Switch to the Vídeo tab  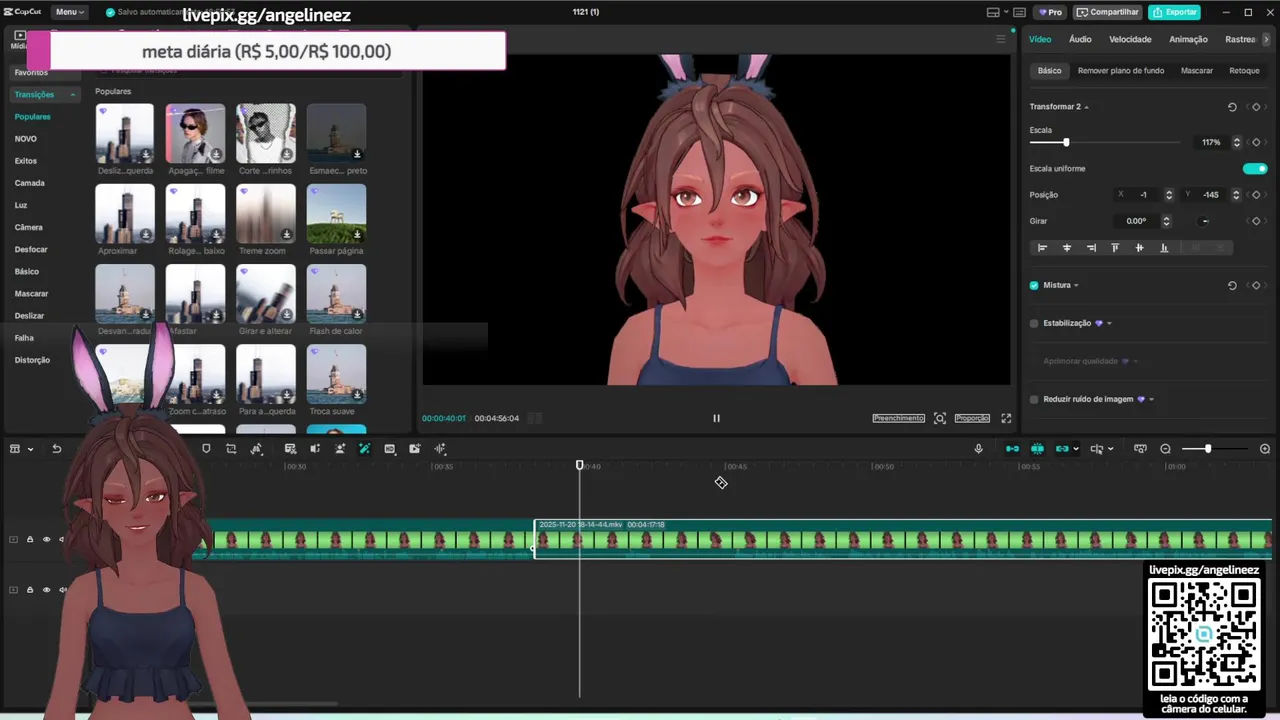click(x=1040, y=39)
